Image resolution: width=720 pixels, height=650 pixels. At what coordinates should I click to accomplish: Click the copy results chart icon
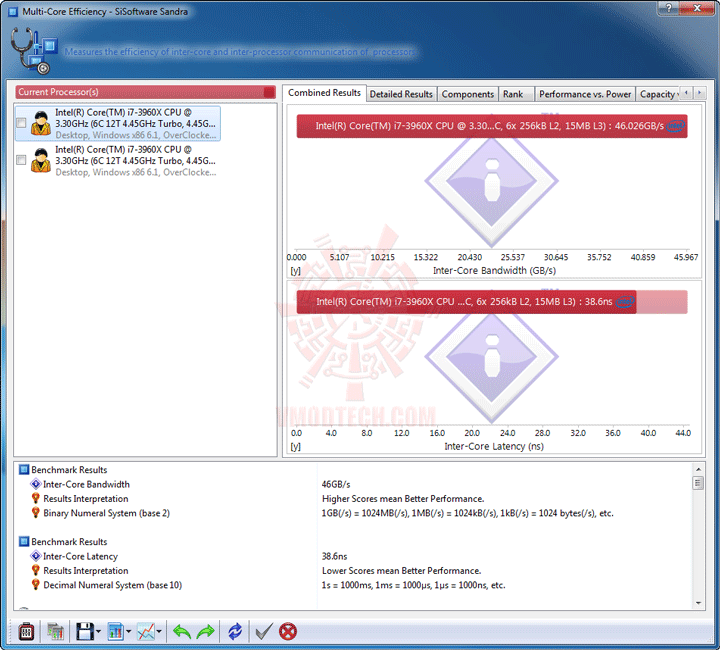(56, 632)
